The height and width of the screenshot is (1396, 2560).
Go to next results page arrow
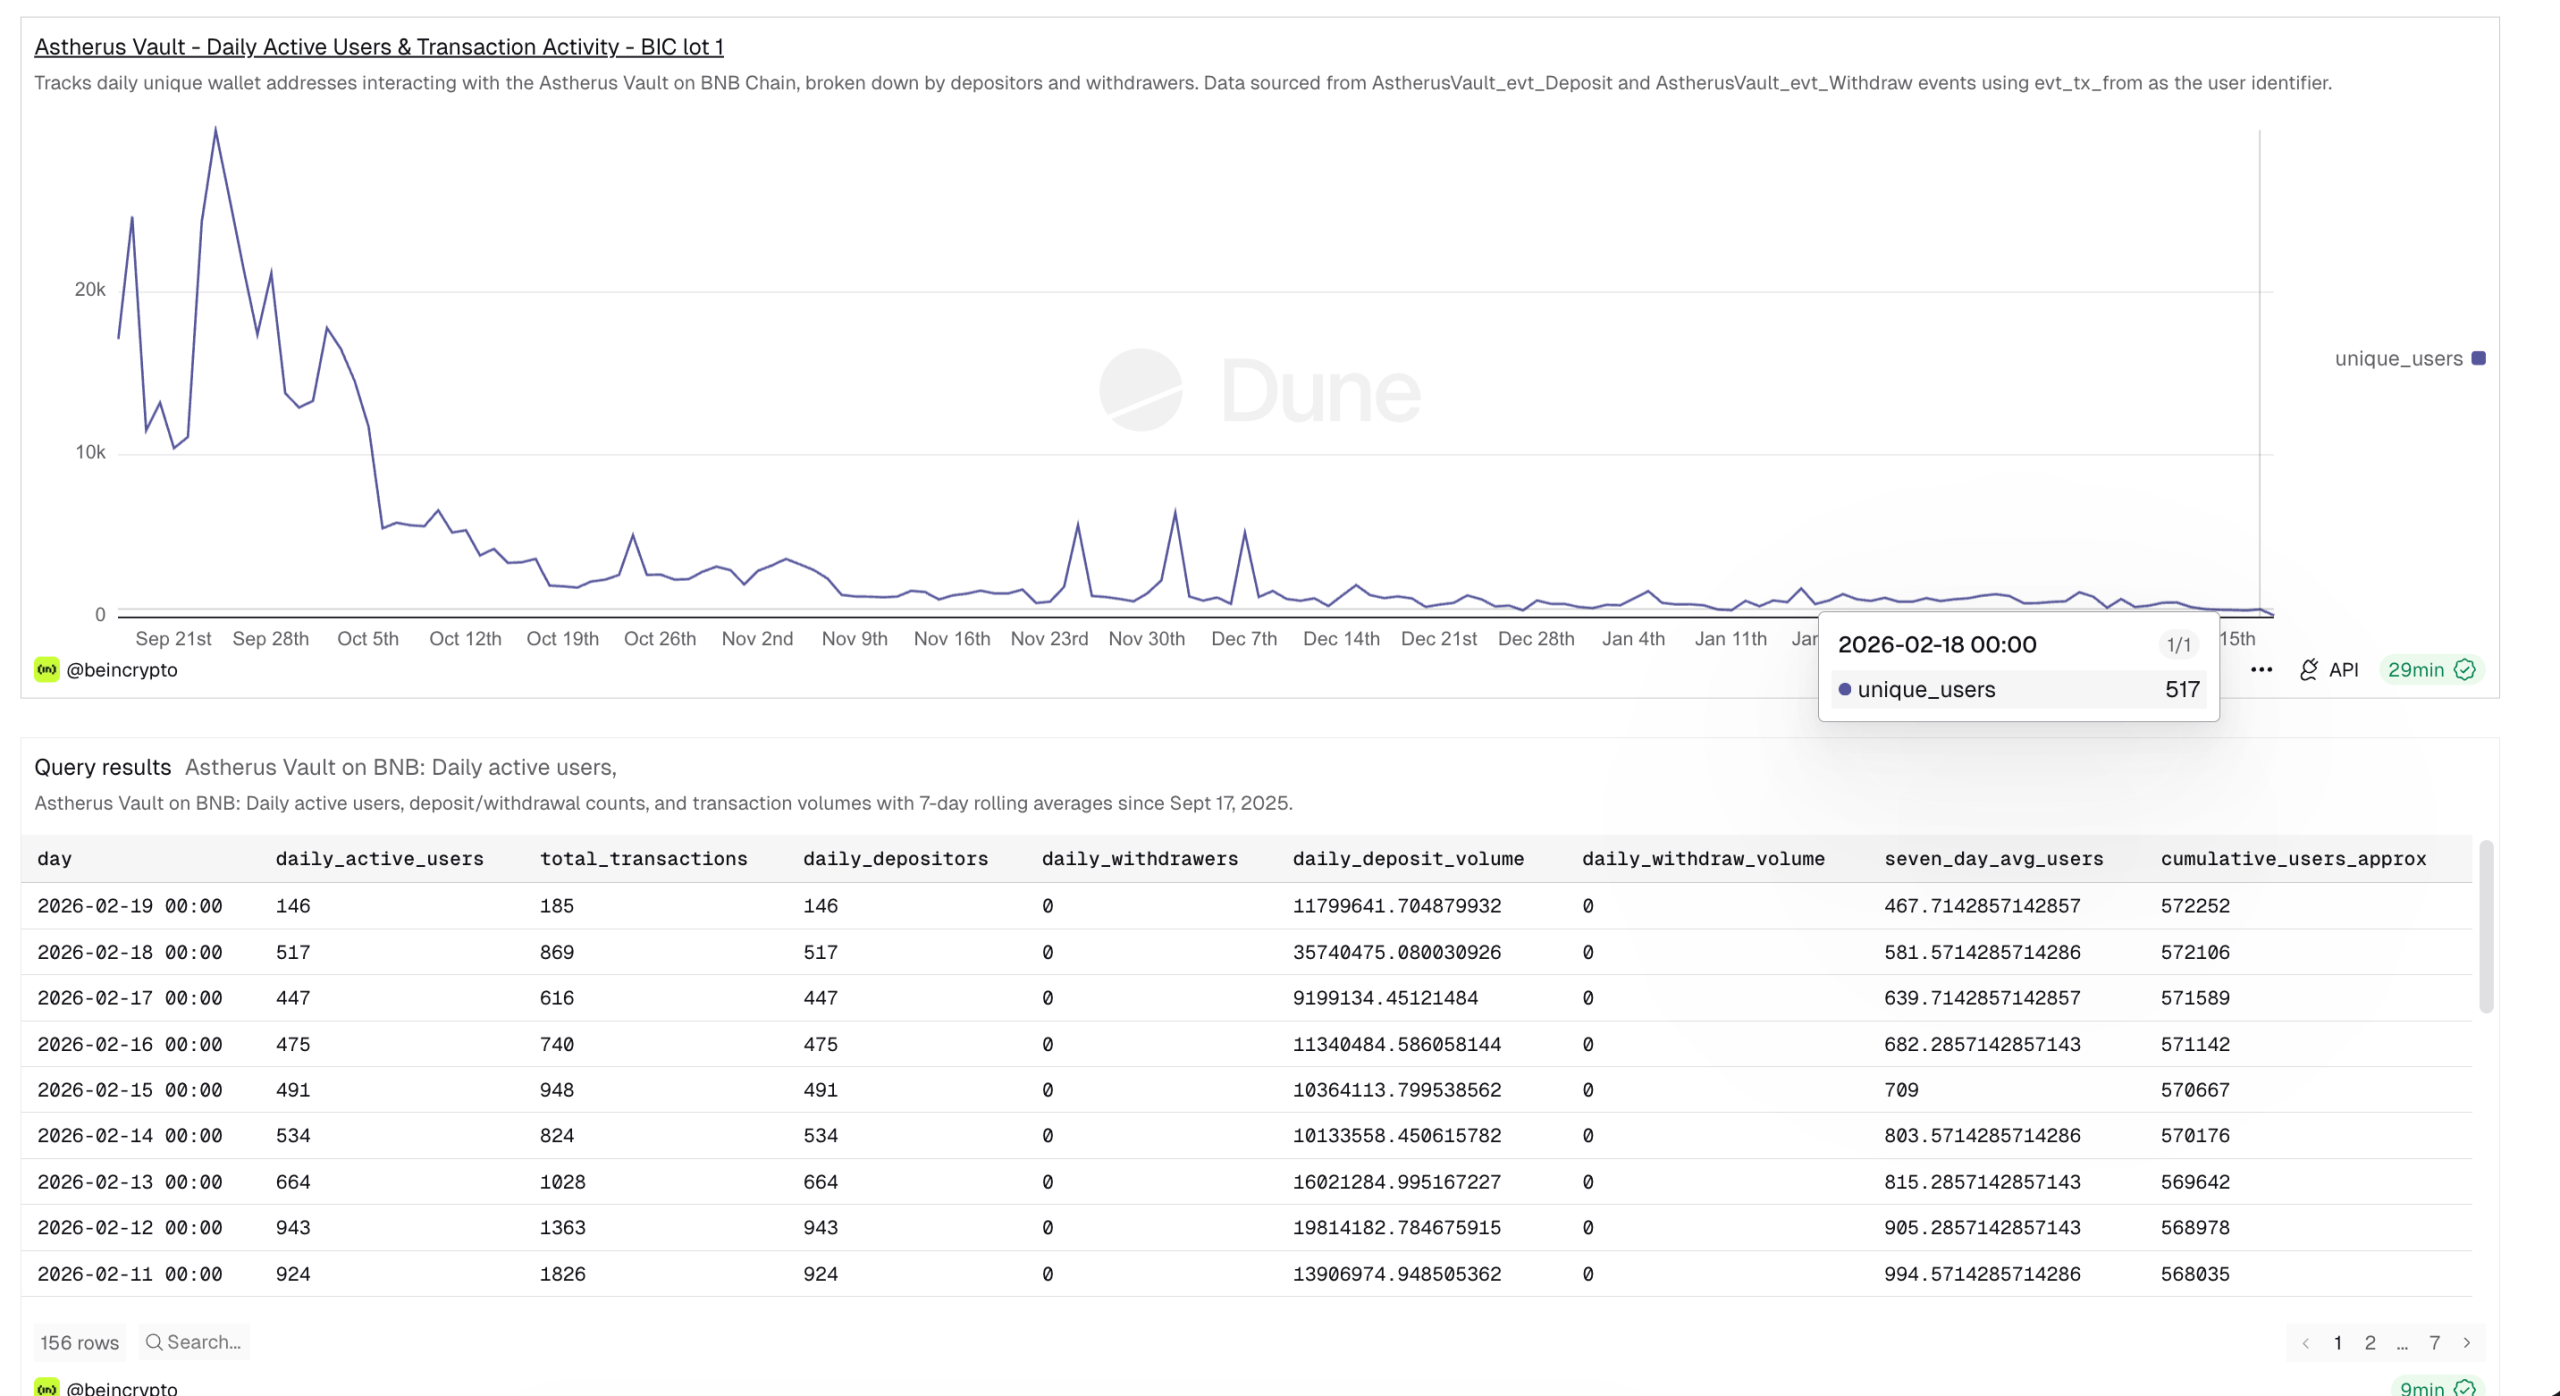(x=2467, y=1343)
